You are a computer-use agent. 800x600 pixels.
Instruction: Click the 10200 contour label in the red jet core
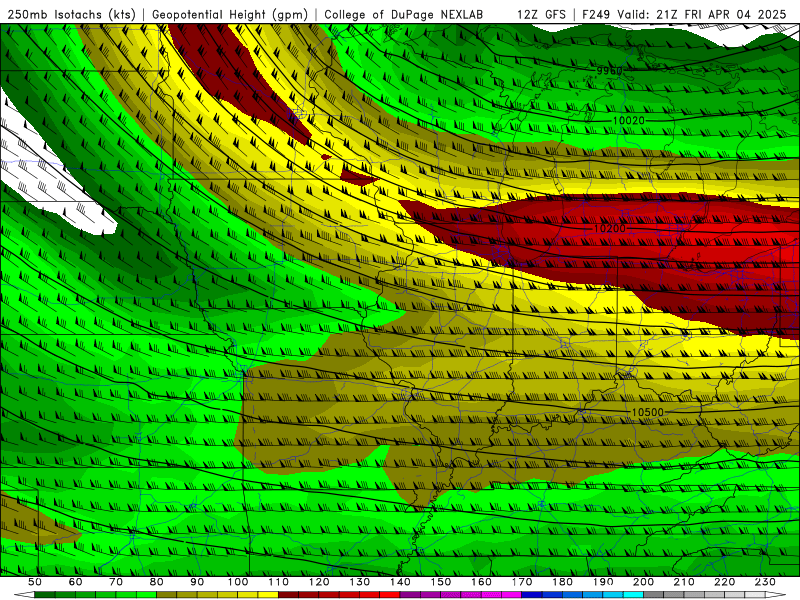610,228
